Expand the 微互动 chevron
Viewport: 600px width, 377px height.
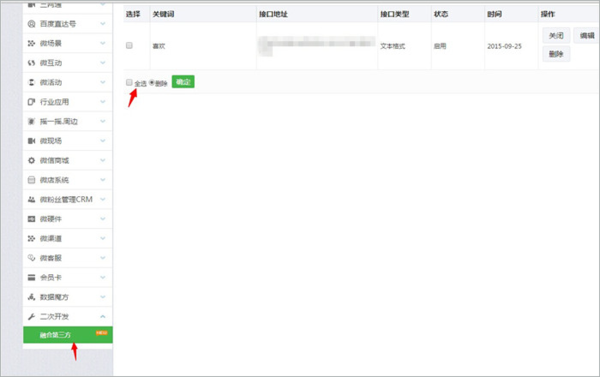pyautogui.click(x=103, y=63)
